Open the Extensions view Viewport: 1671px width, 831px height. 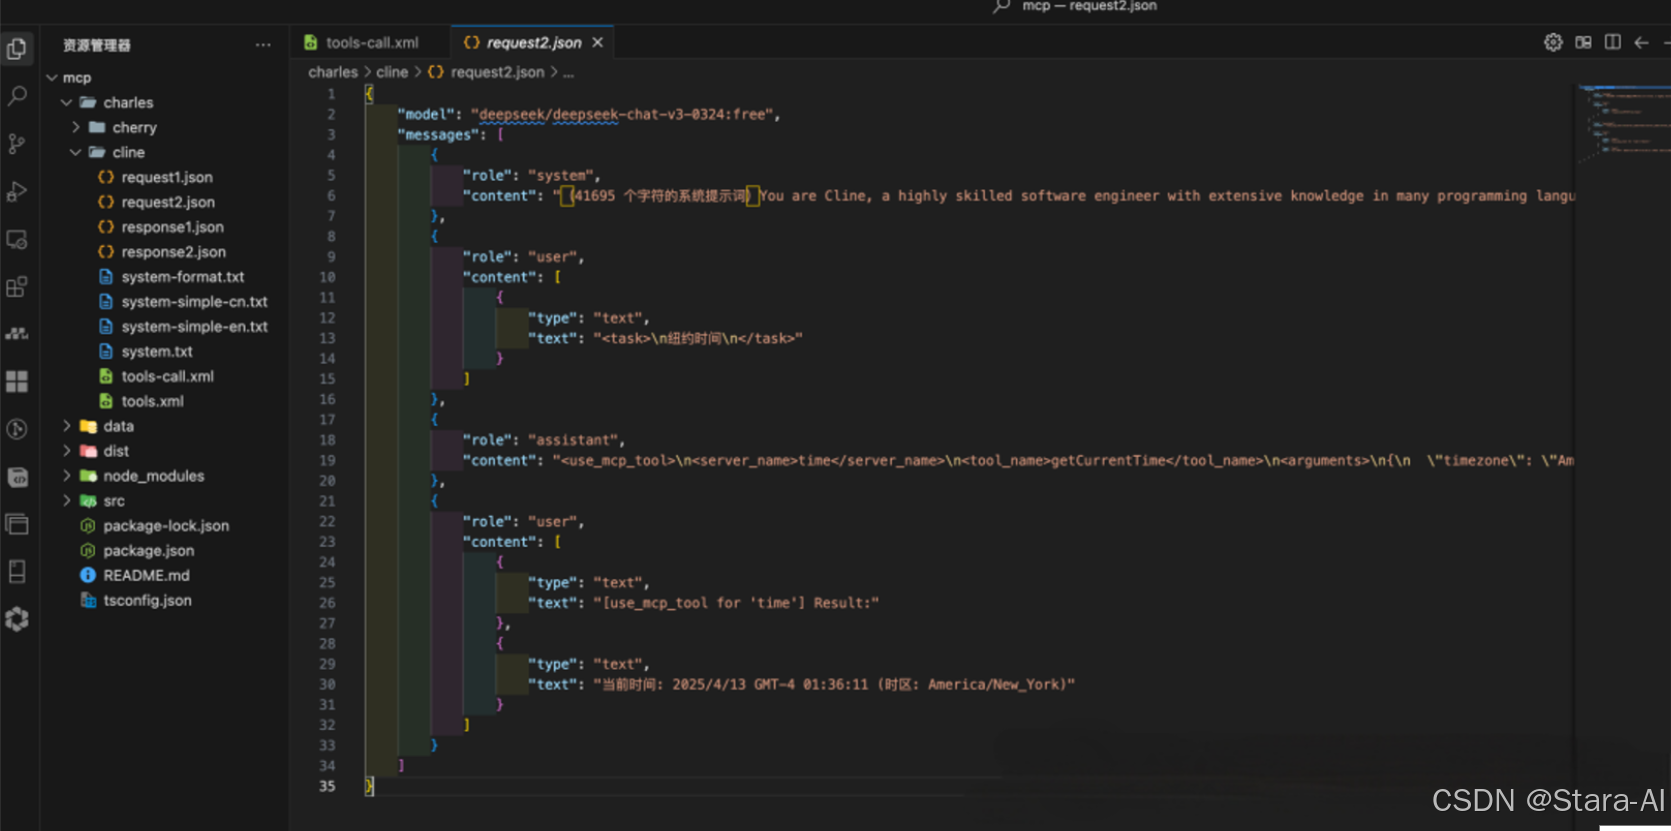pyautogui.click(x=17, y=287)
